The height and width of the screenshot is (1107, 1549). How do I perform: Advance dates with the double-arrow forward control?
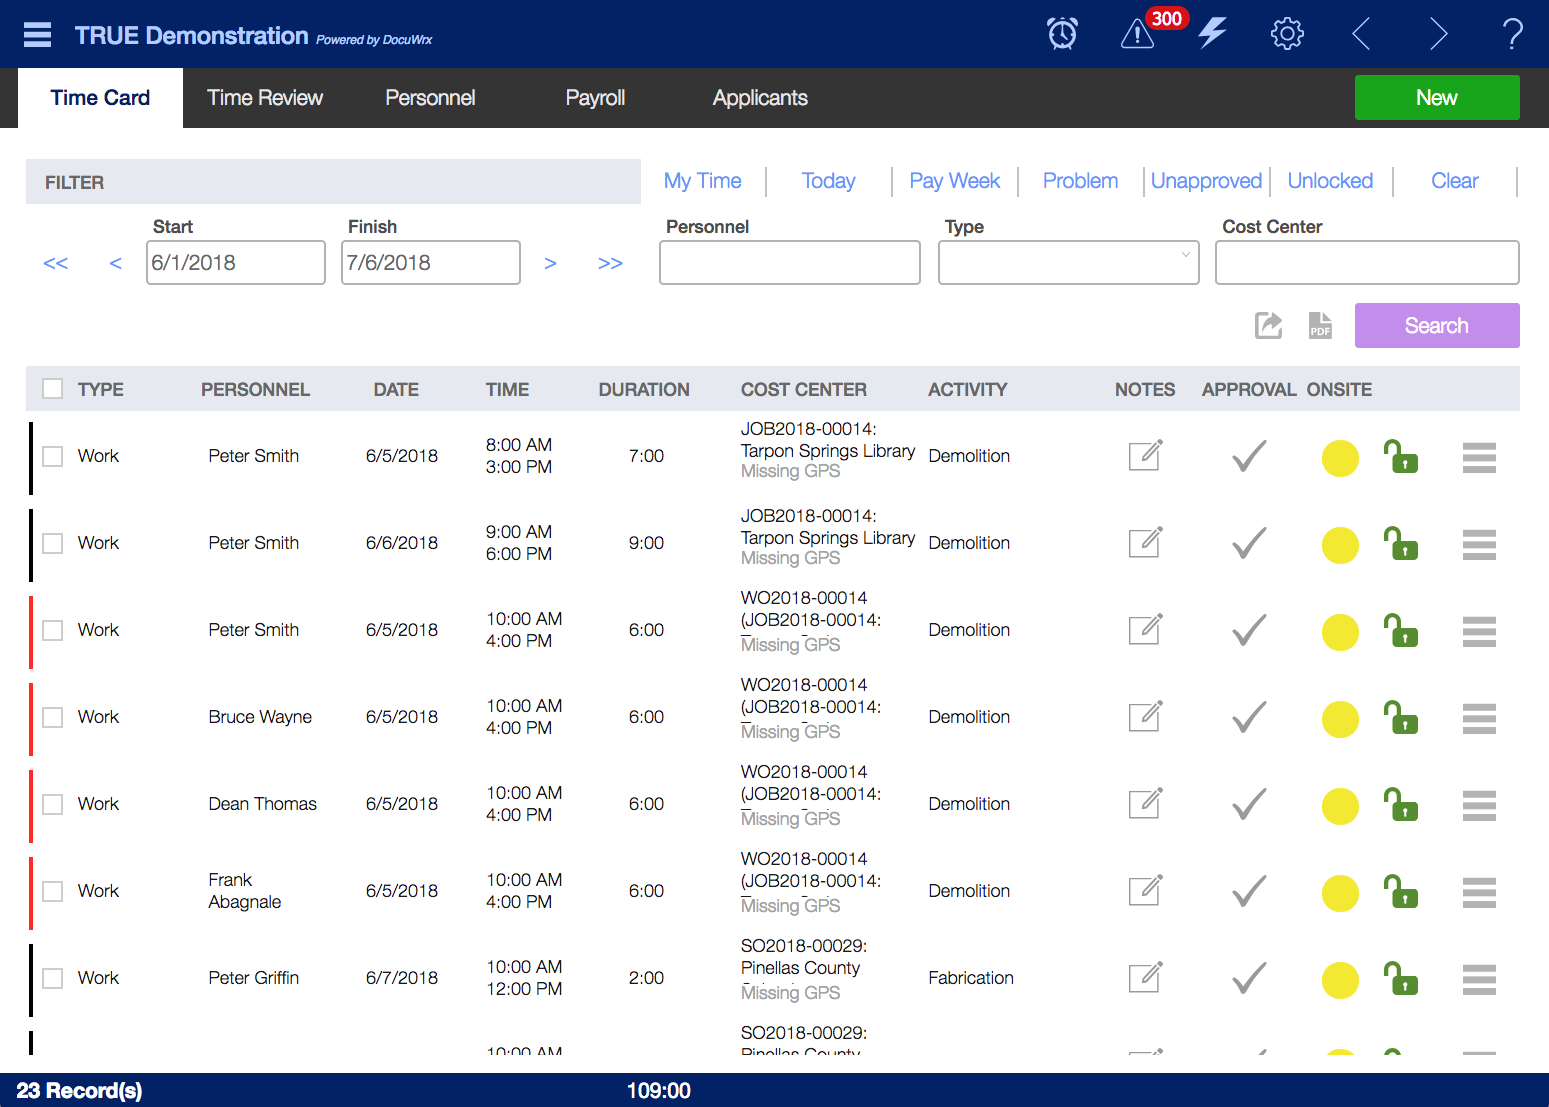coord(610,262)
